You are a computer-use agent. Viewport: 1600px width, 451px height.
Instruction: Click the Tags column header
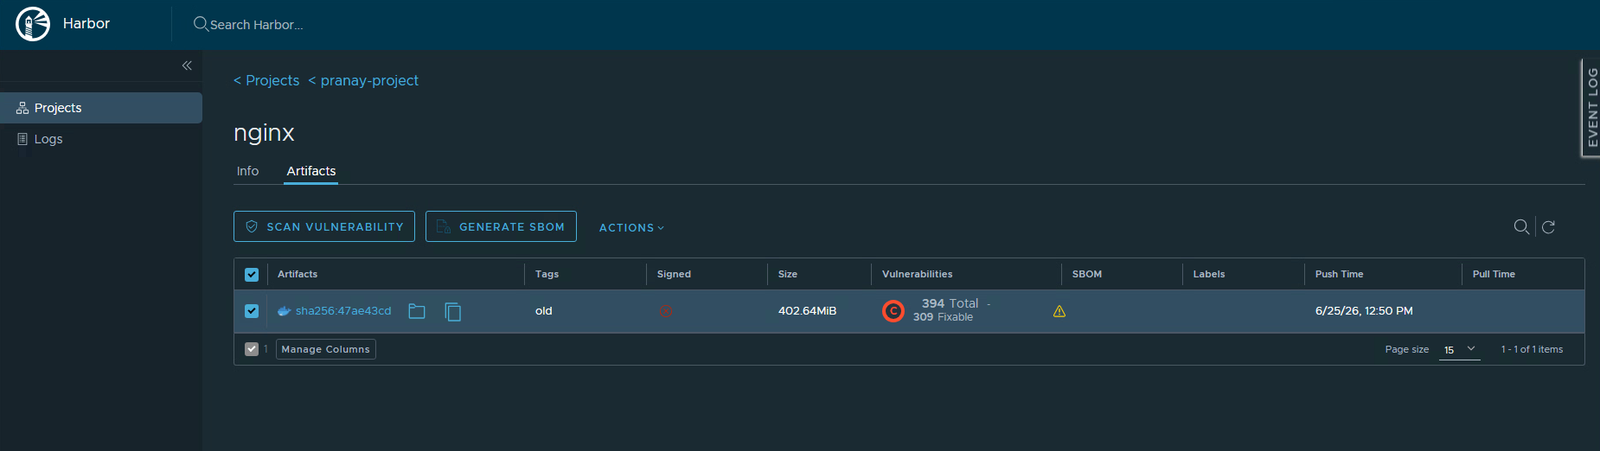point(547,274)
